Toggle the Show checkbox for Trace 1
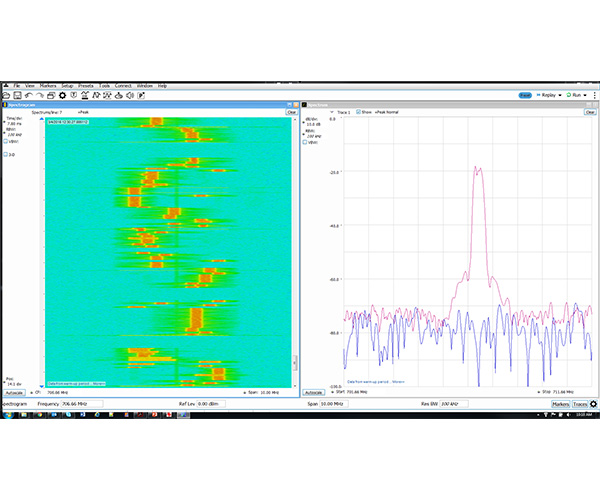Viewport: 600px width, 500px height. pos(358,112)
